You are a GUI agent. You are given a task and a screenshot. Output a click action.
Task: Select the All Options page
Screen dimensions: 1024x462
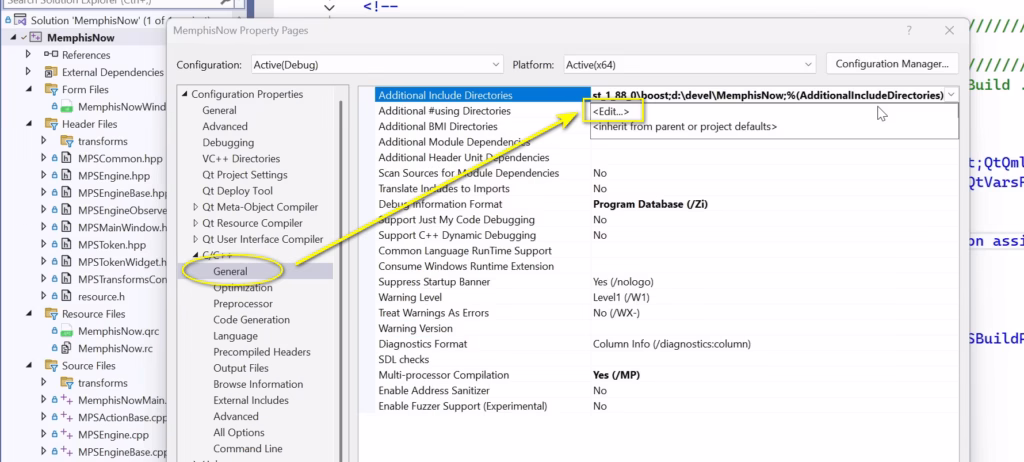click(x=238, y=433)
